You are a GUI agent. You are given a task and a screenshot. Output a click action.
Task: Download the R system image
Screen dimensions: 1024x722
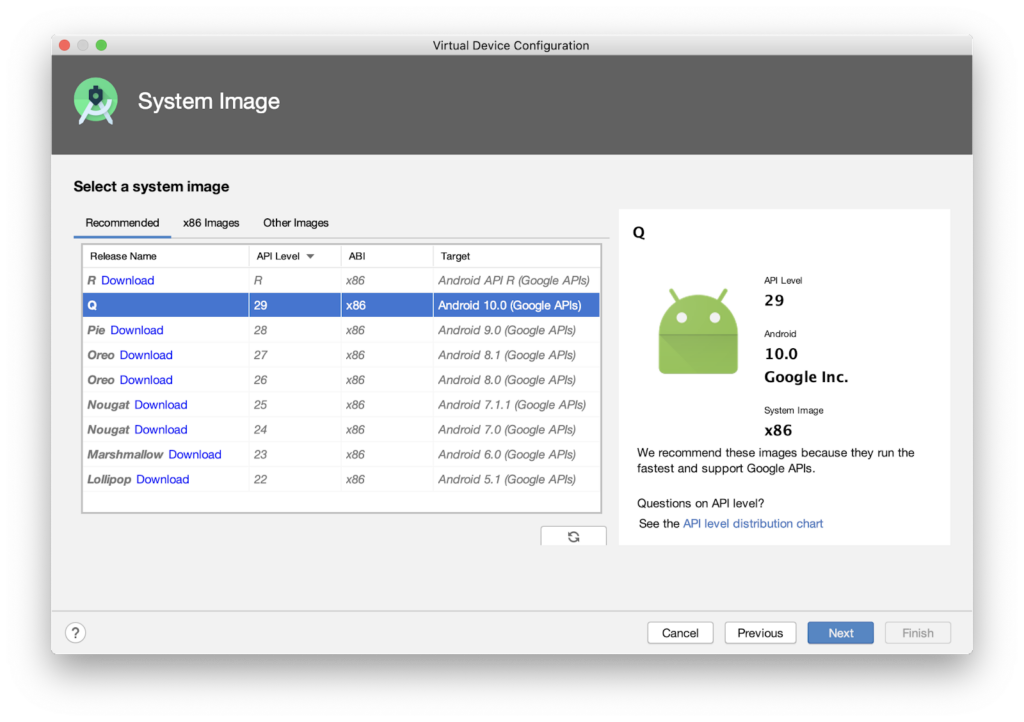(x=128, y=281)
